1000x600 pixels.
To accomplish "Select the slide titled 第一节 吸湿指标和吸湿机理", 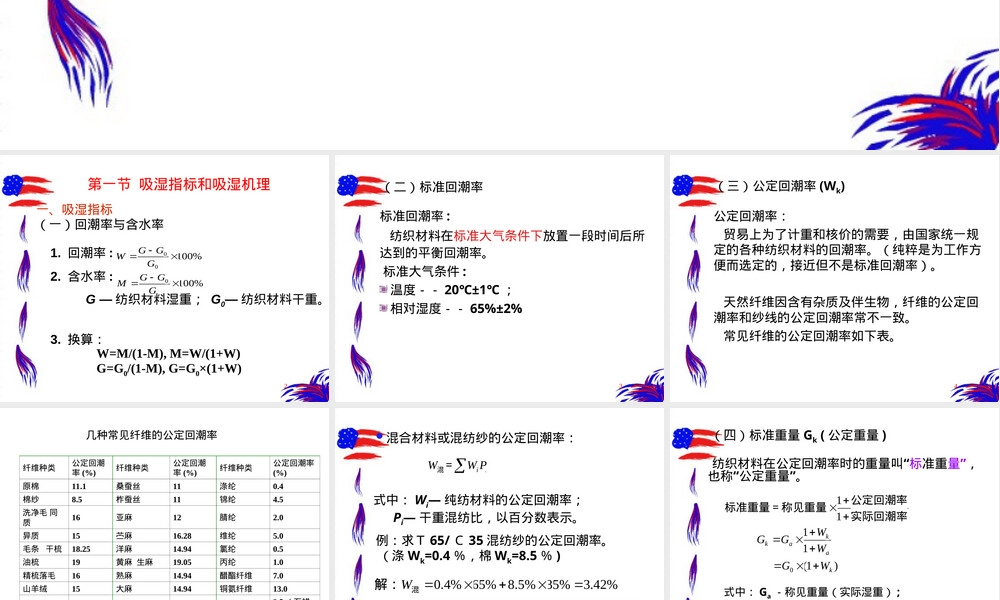I will tap(165, 278).
